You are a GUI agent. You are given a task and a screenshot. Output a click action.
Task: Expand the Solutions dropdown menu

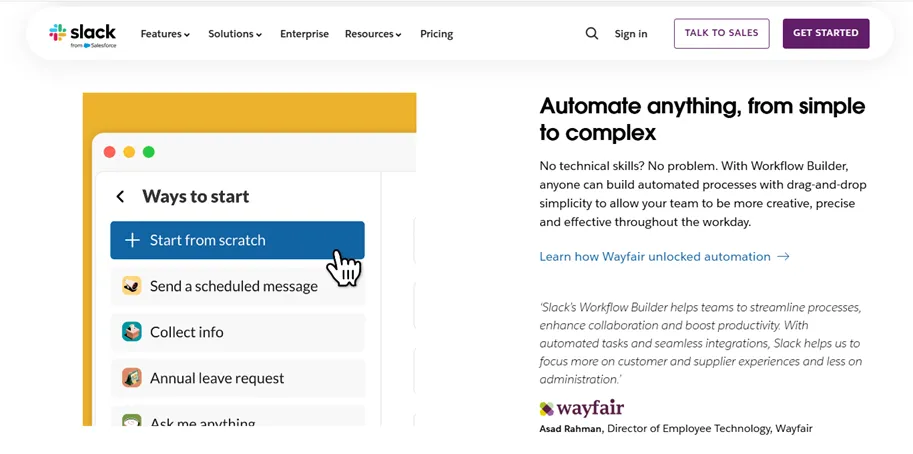[x=235, y=34]
